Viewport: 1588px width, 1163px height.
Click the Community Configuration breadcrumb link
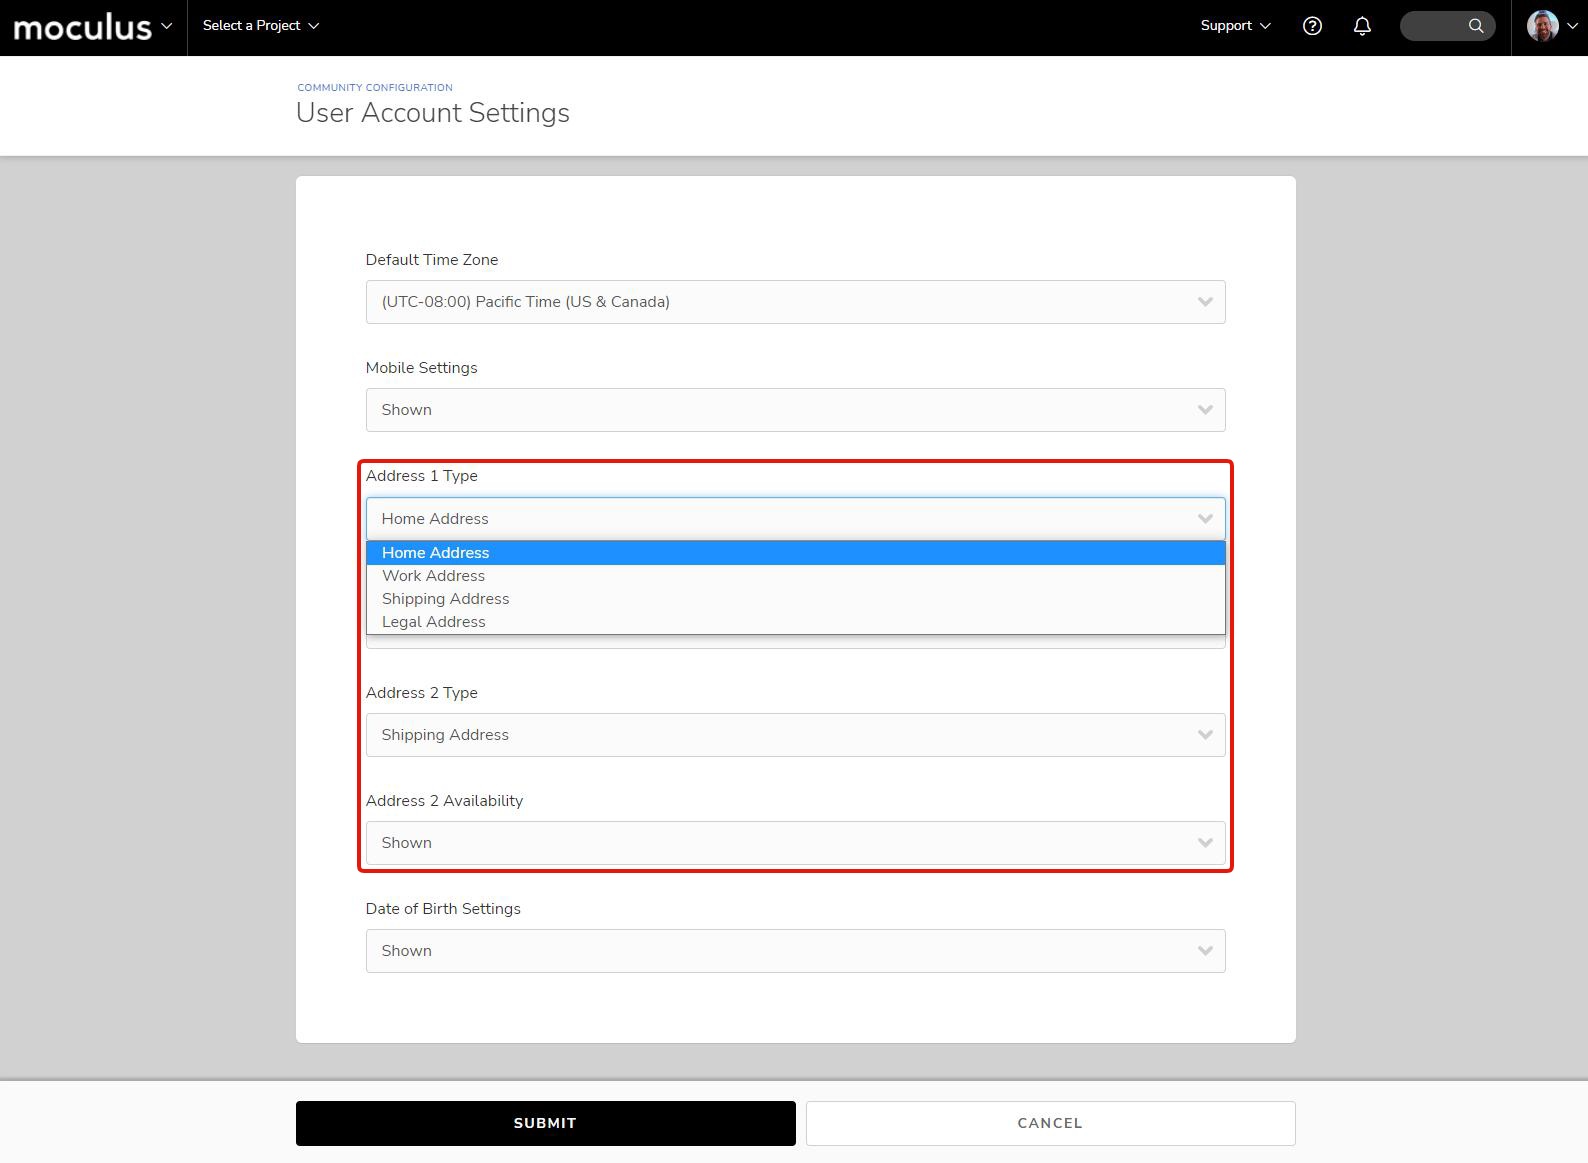point(375,88)
